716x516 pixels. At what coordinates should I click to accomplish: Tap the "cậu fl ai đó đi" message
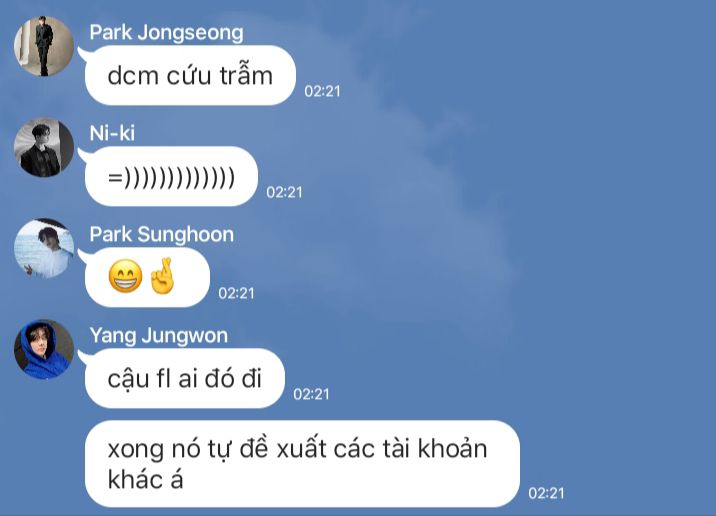click(x=184, y=378)
